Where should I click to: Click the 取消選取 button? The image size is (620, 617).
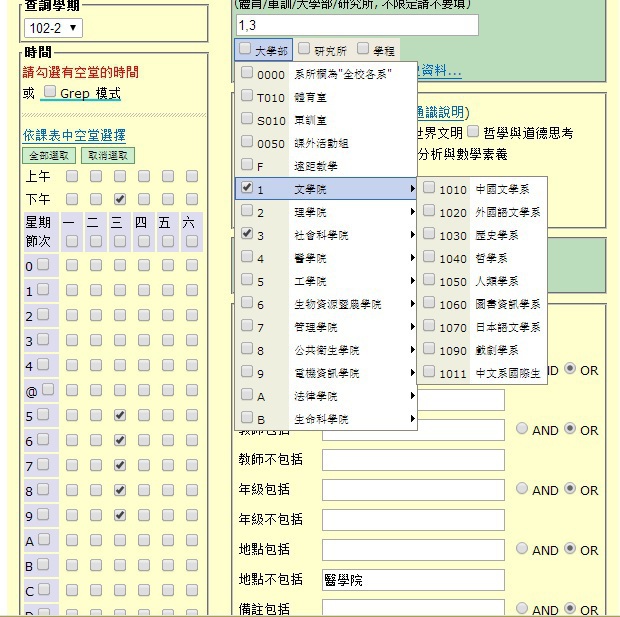click(108, 155)
